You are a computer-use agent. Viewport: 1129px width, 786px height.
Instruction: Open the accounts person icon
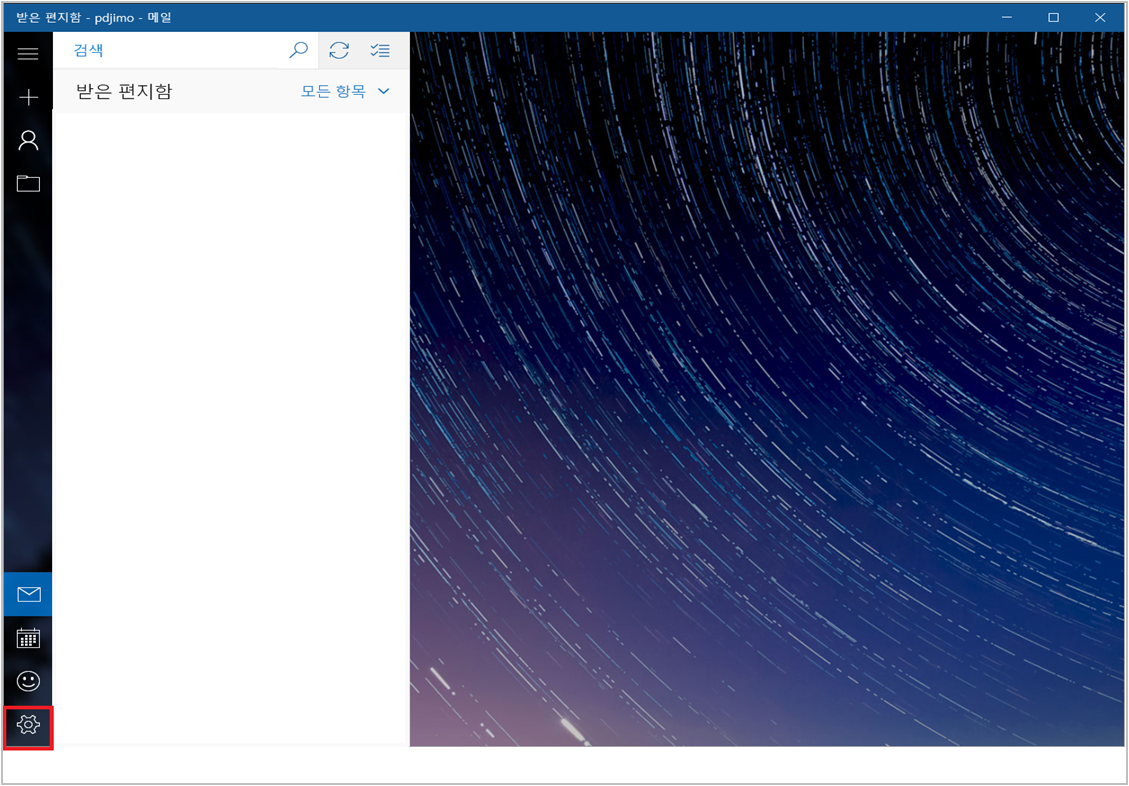click(x=28, y=140)
